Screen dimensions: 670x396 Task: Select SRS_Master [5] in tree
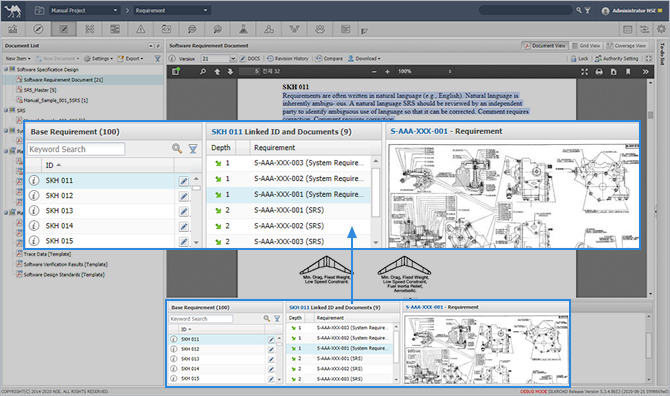point(40,90)
